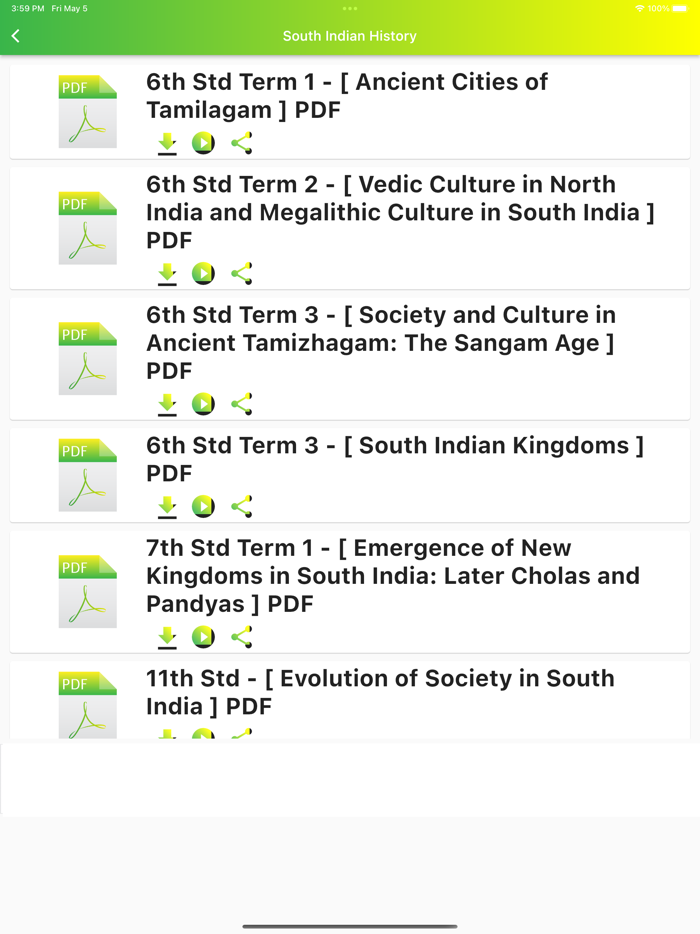Play the South Indian Kingdoms audio
The width and height of the screenshot is (700, 934).
[203, 506]
